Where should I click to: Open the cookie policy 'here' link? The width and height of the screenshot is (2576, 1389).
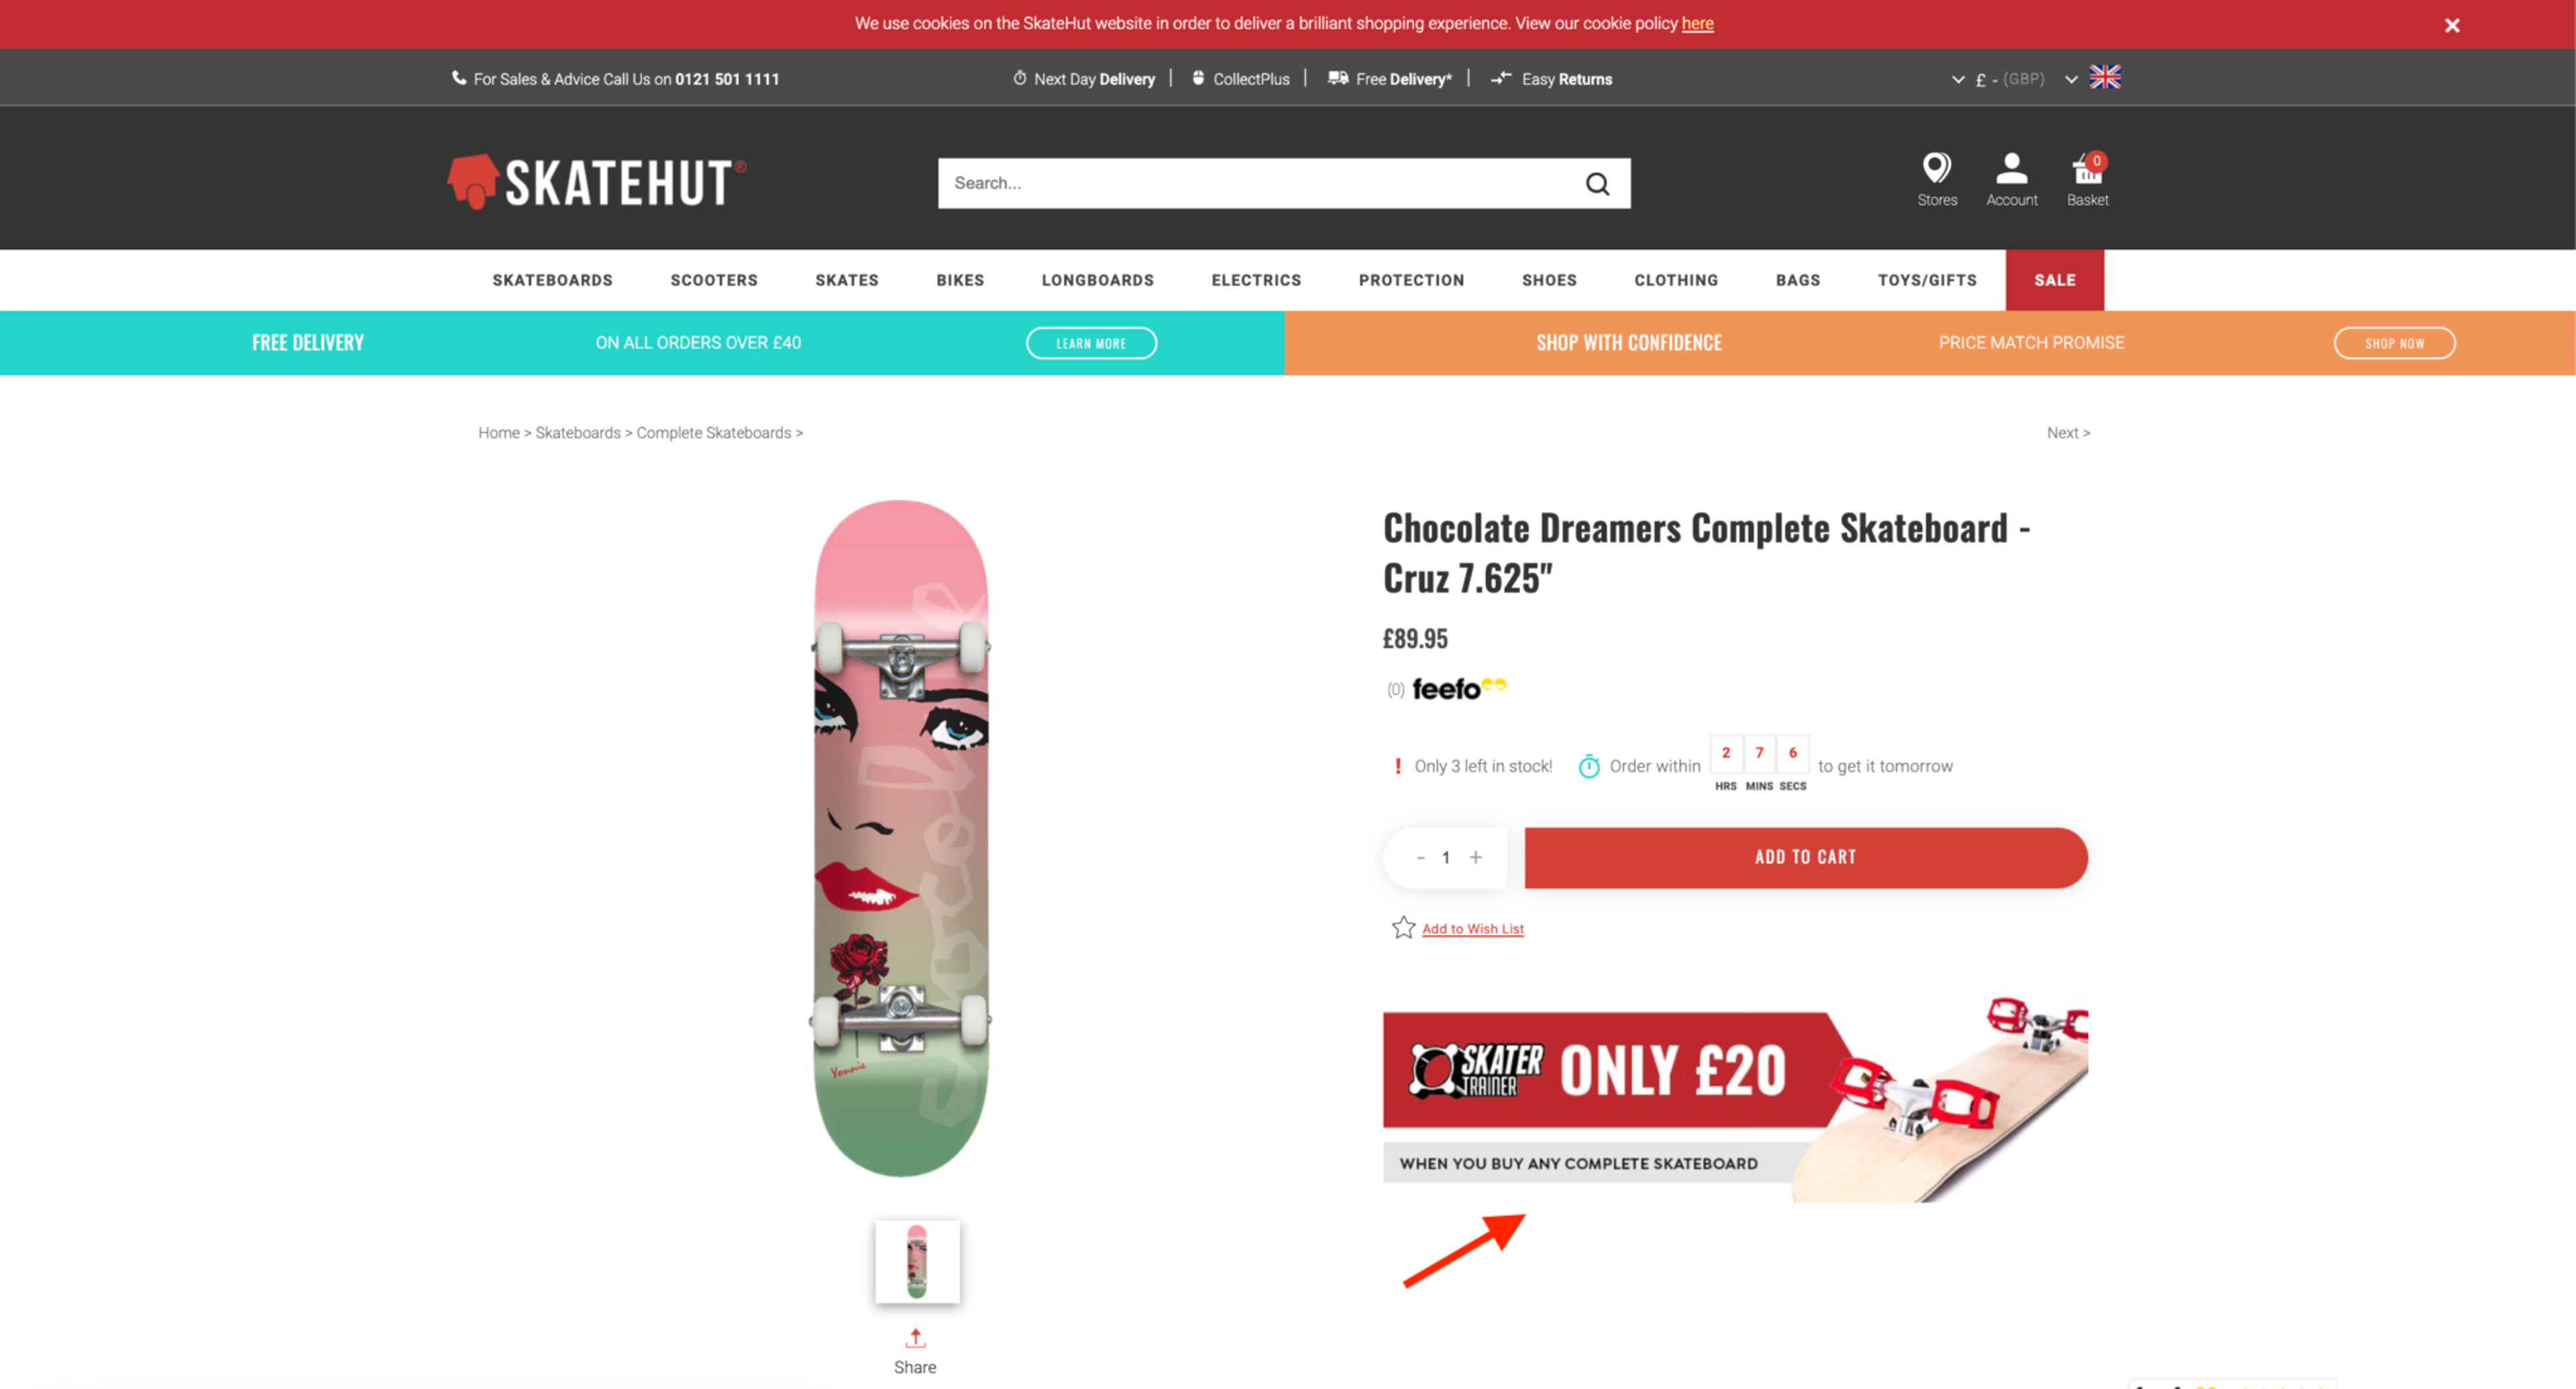coord(1697,23)
